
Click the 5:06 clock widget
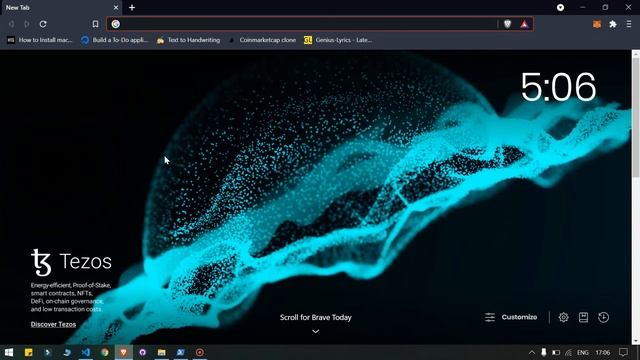(558, 87)
